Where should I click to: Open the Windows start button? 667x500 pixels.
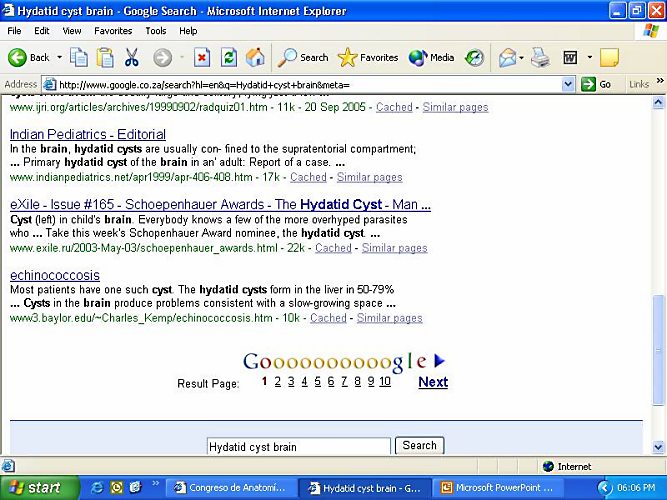[39, 488]
